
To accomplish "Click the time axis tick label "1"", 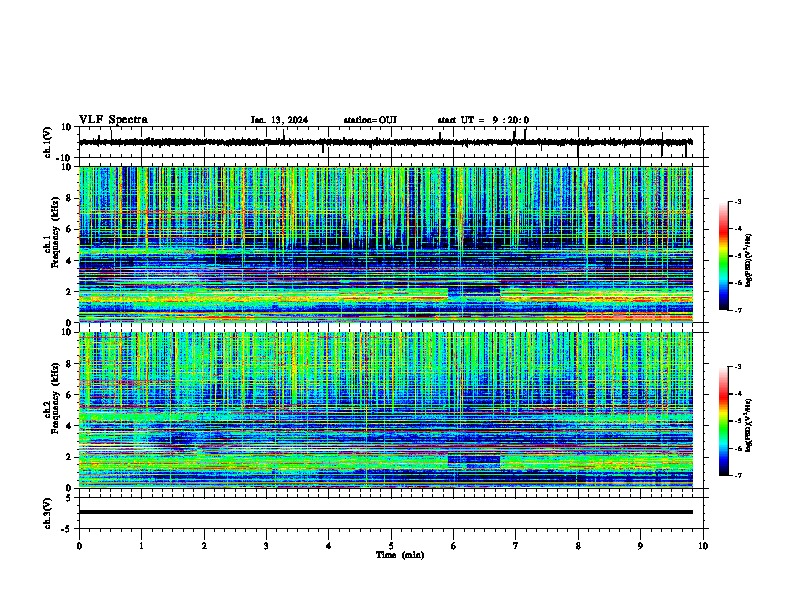I will [x=141, y=546].
